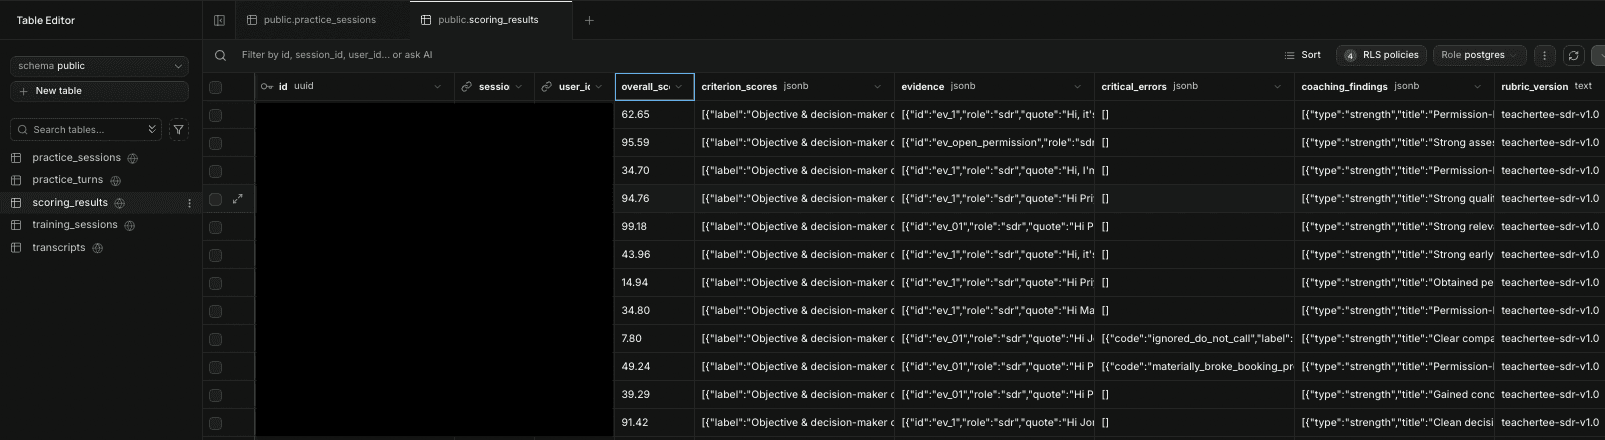Screen dimensions: 1605x440
Task: Click the table icon beside transcripts
Action: tap(16, 248)
